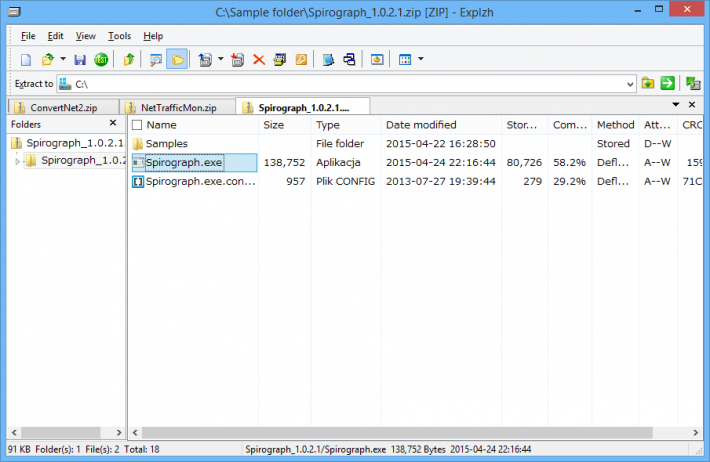The image size is (710, 462).
Task: Click the Extract files toolbar icon
Action: [205, 59]
